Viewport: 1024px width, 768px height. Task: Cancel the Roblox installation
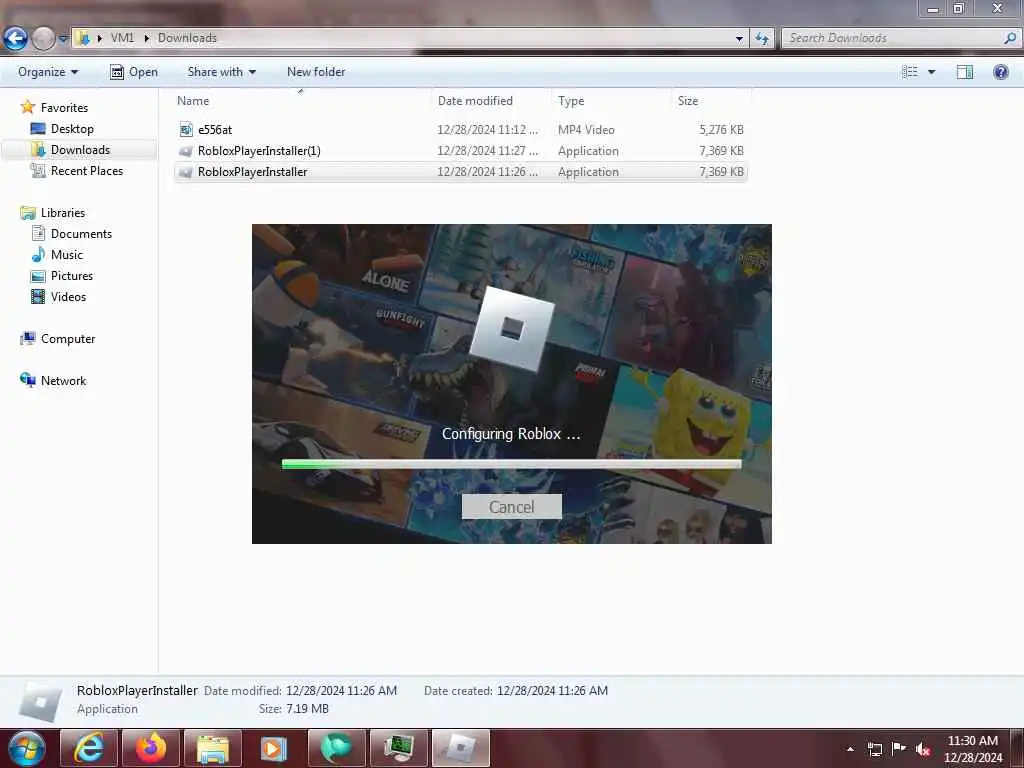coord(511,507)
